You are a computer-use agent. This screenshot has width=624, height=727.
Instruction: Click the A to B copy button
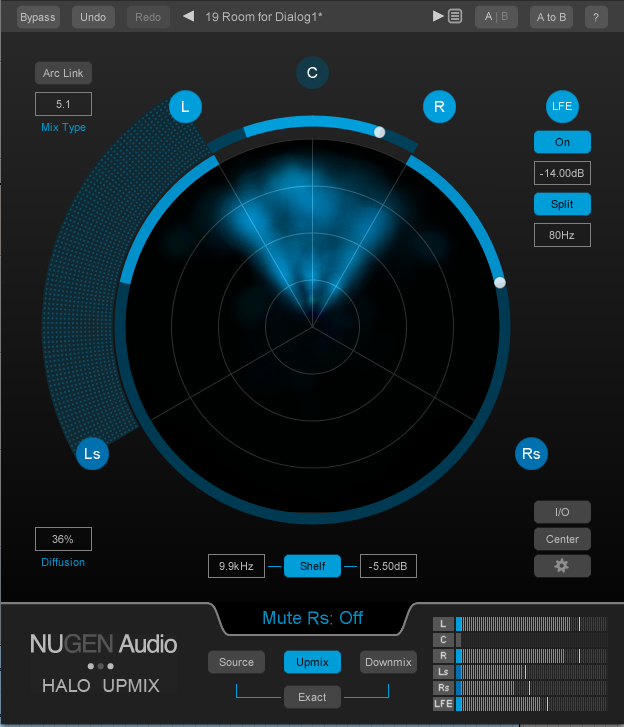551,17
